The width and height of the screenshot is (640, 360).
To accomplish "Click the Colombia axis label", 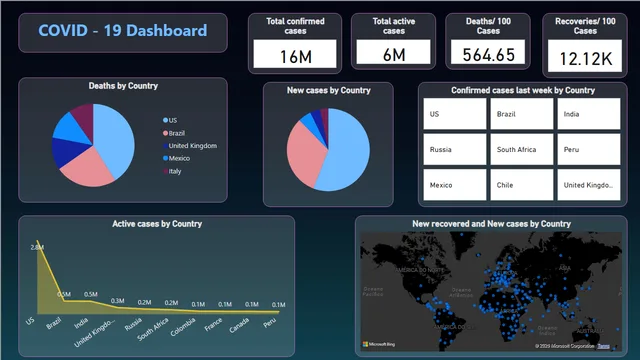I will click(x=183, y=327).
